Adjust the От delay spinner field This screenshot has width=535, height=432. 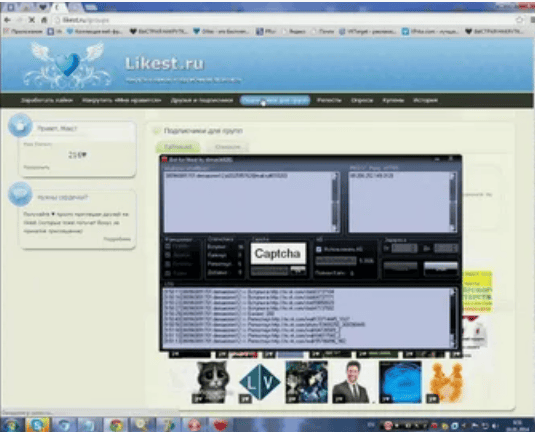(404, 248)
